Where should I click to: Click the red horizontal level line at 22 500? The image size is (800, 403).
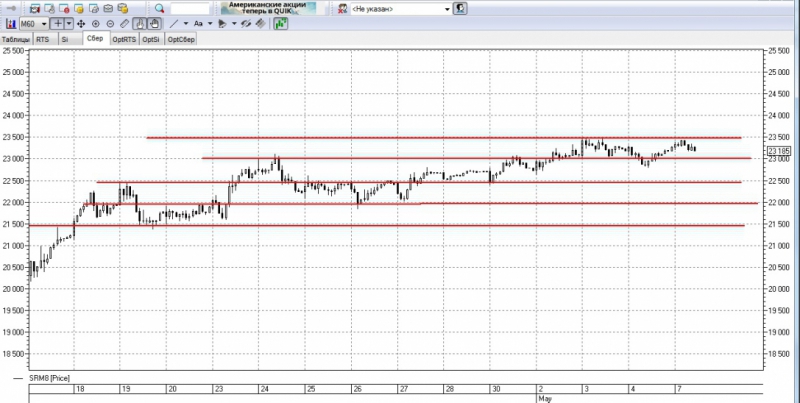[419, 182]
